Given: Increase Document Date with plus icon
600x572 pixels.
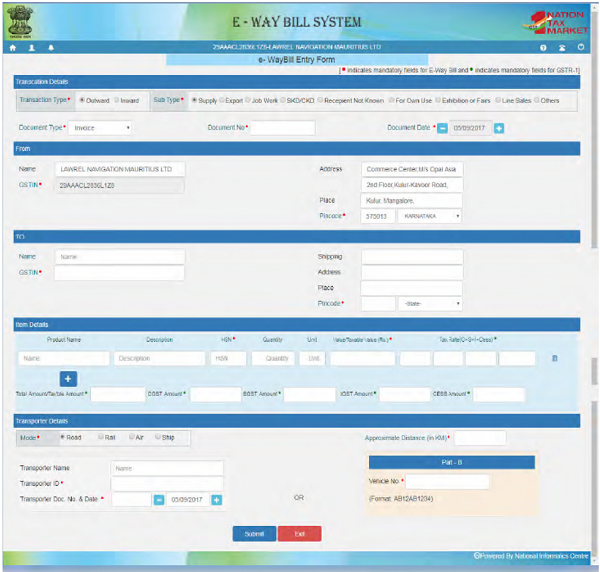Looking at the screenshot, I should [x=499, y=127].
